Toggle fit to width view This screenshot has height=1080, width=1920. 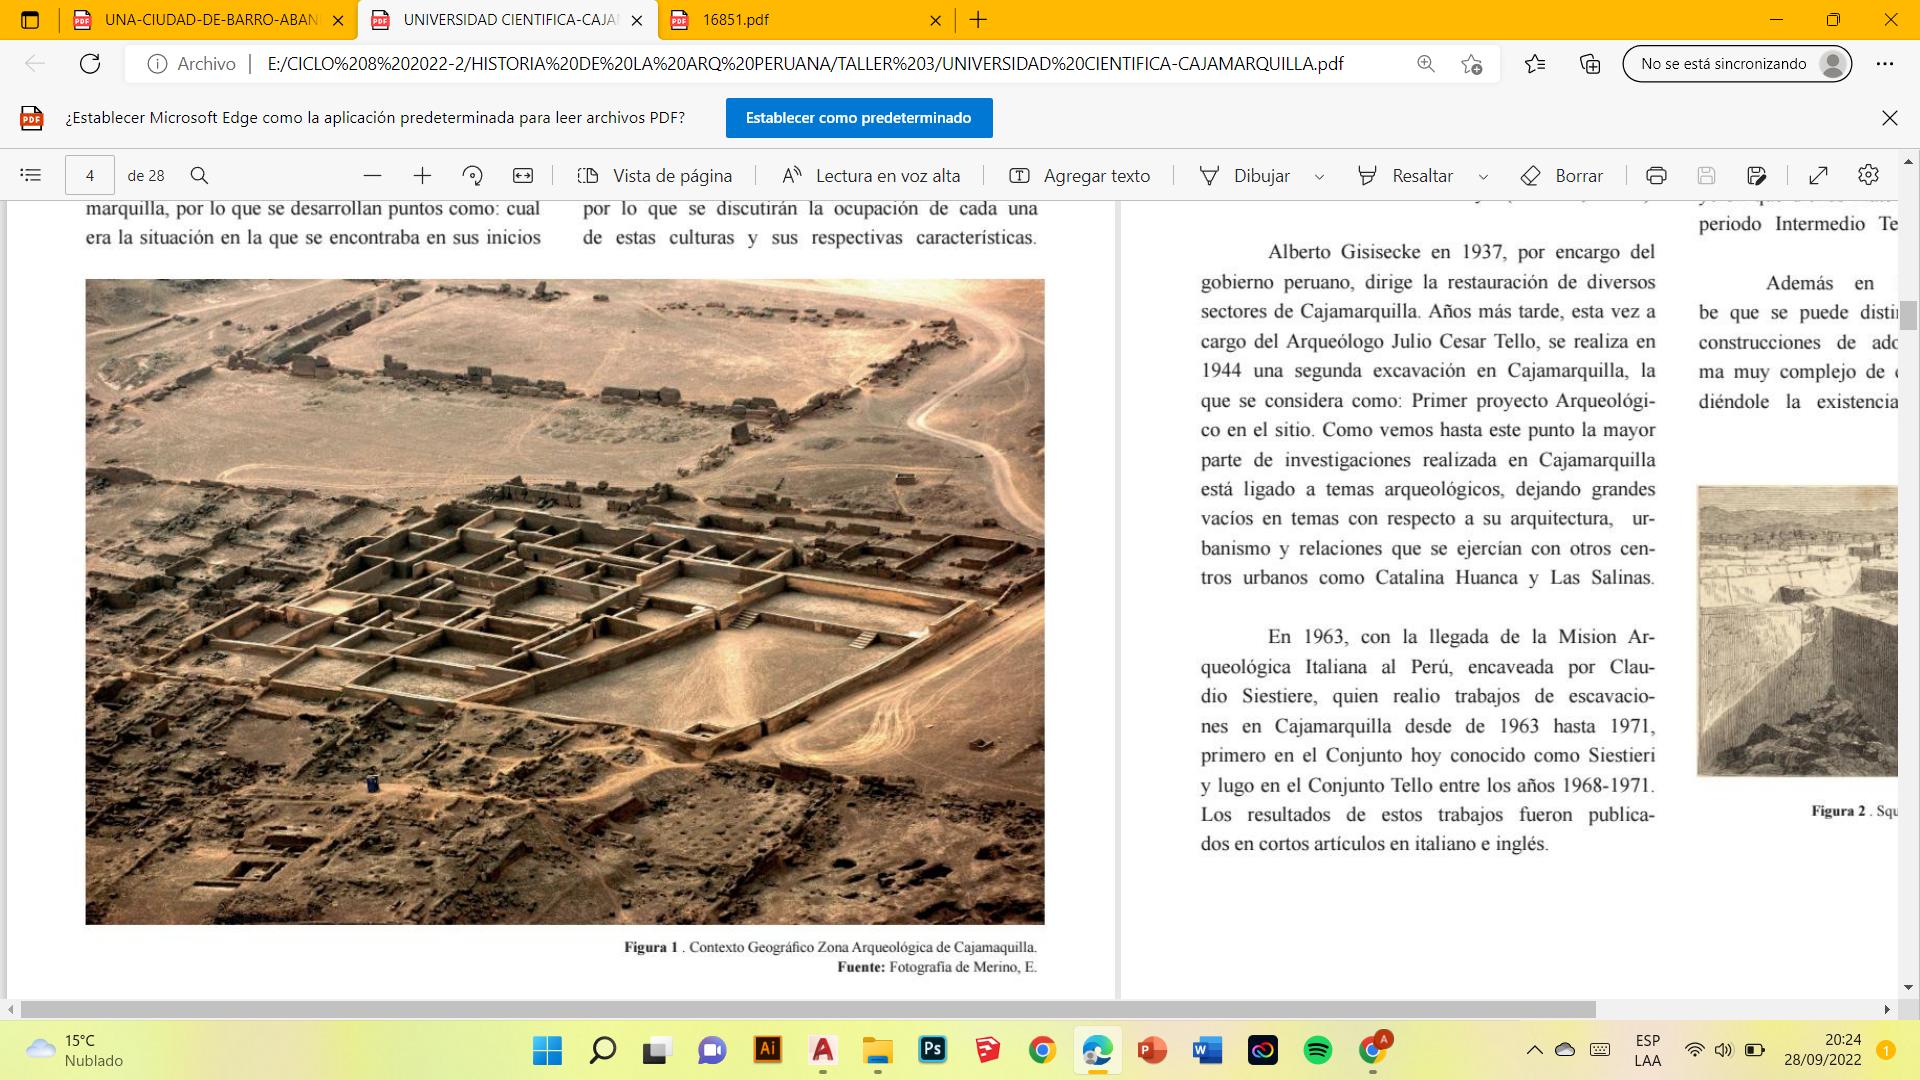[523, 175]
